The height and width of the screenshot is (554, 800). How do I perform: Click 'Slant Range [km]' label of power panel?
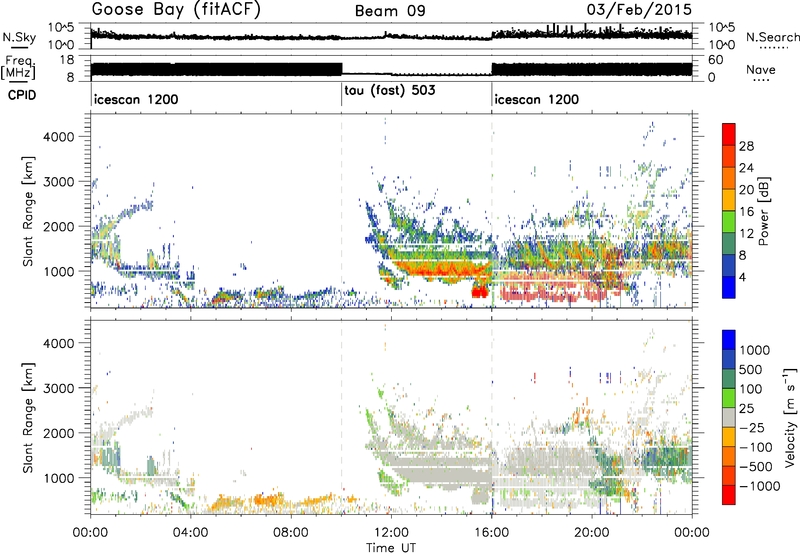[28, 211]
